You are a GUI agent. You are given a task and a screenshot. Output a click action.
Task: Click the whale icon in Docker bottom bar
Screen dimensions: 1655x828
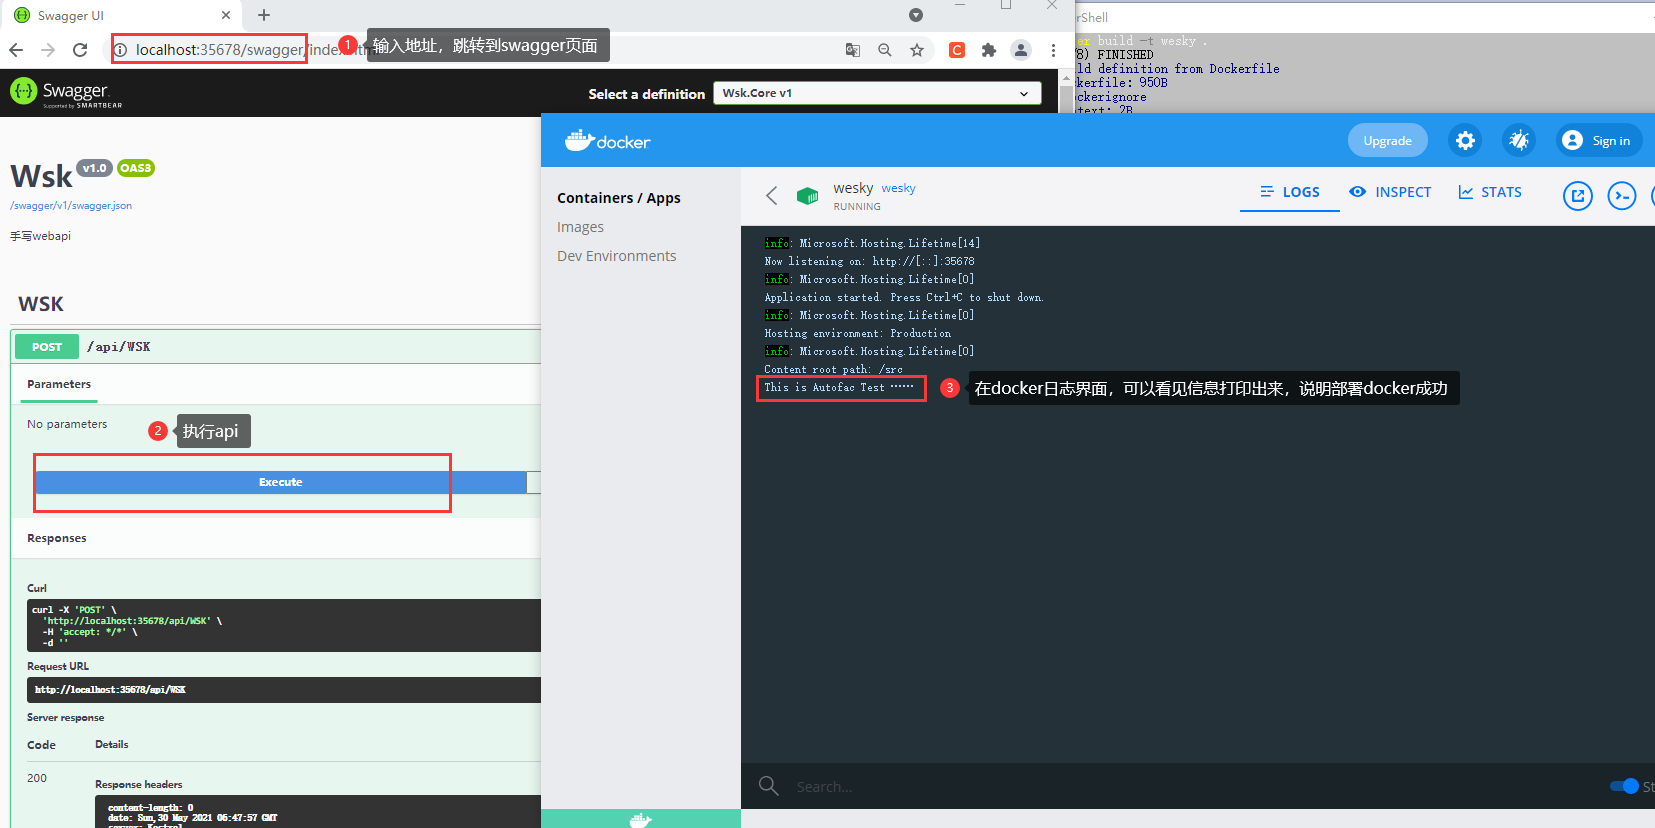[641, 820]
